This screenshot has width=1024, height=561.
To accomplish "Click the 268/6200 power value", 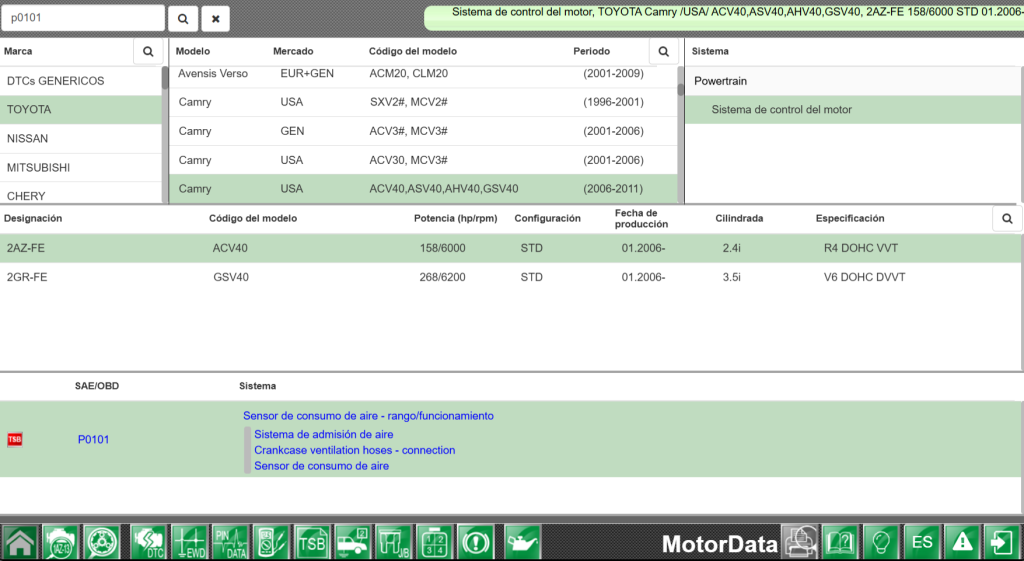I will (x=442, y=277).
